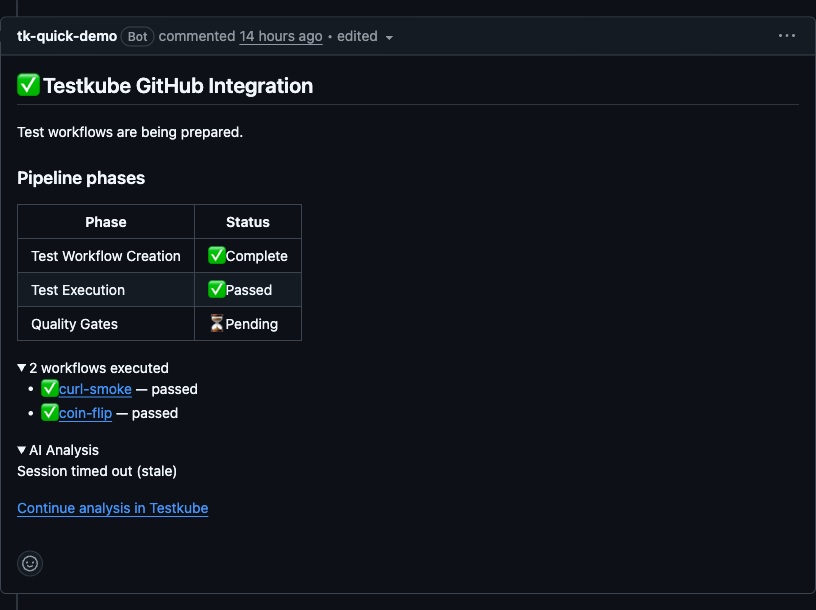Open the 14 hours ago timestamp link
The width and height of the screenshot is (816, 610).
[280, 36]
